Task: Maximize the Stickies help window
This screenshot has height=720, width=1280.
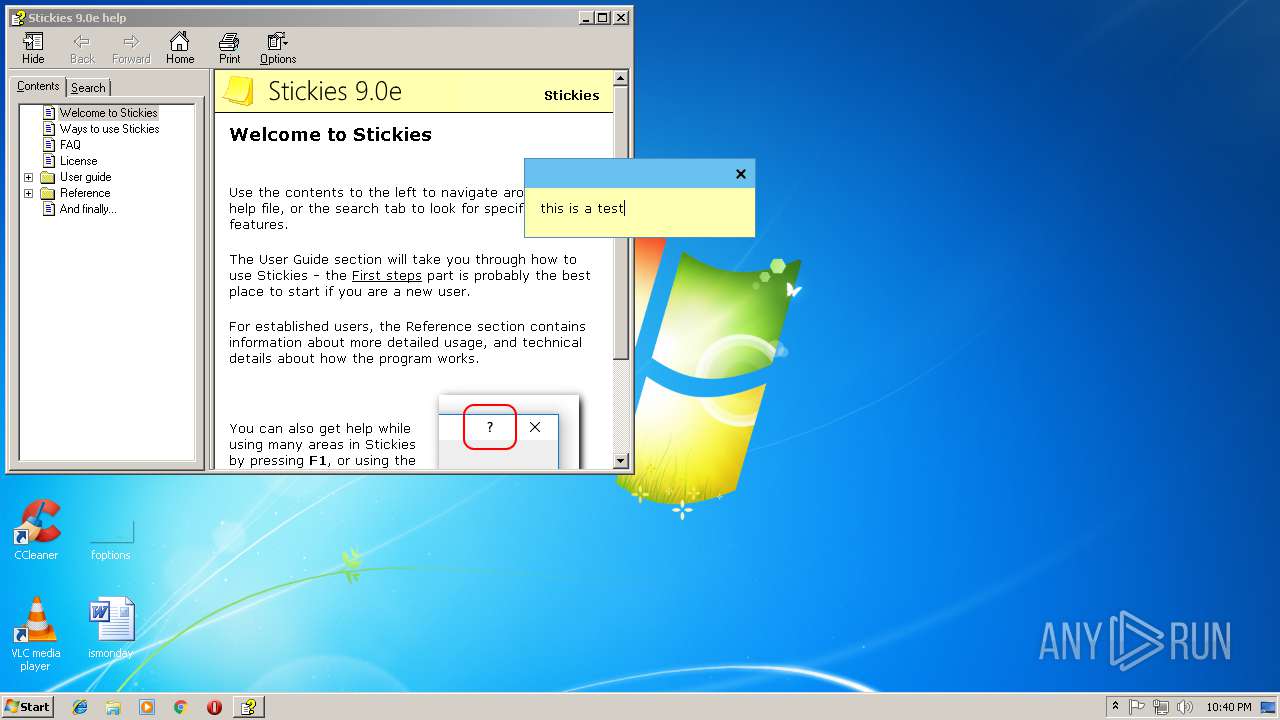Action: (x=602, y=17)
